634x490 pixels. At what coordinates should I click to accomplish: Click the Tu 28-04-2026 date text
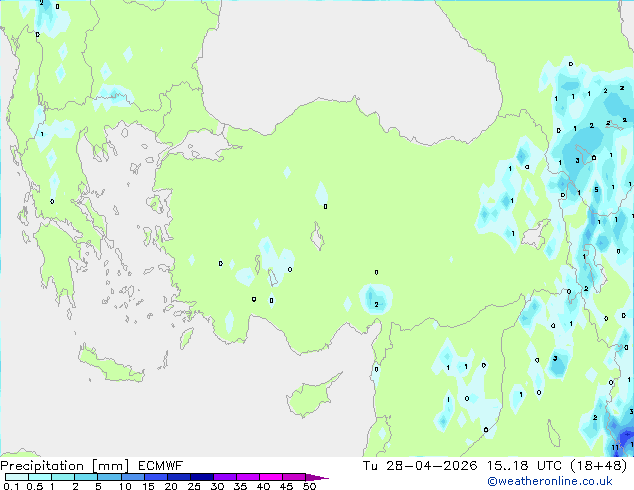(420, 466)
